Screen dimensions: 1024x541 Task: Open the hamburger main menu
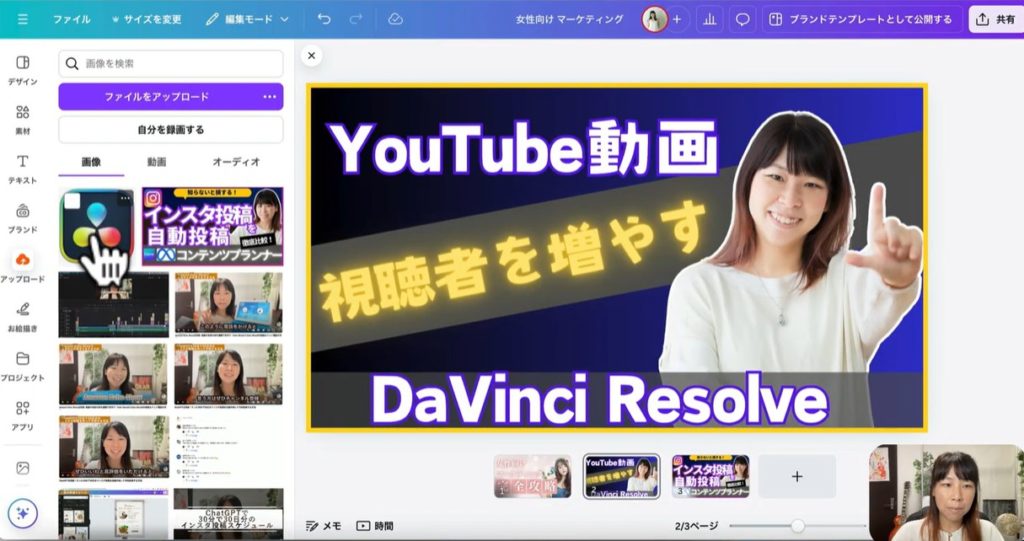(23, 19)
